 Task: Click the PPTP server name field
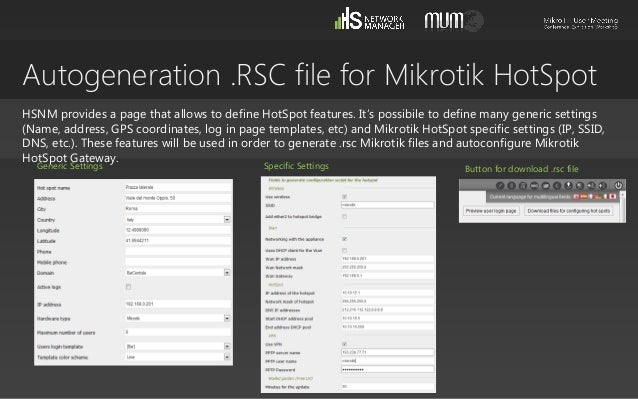tap(387, 352)
